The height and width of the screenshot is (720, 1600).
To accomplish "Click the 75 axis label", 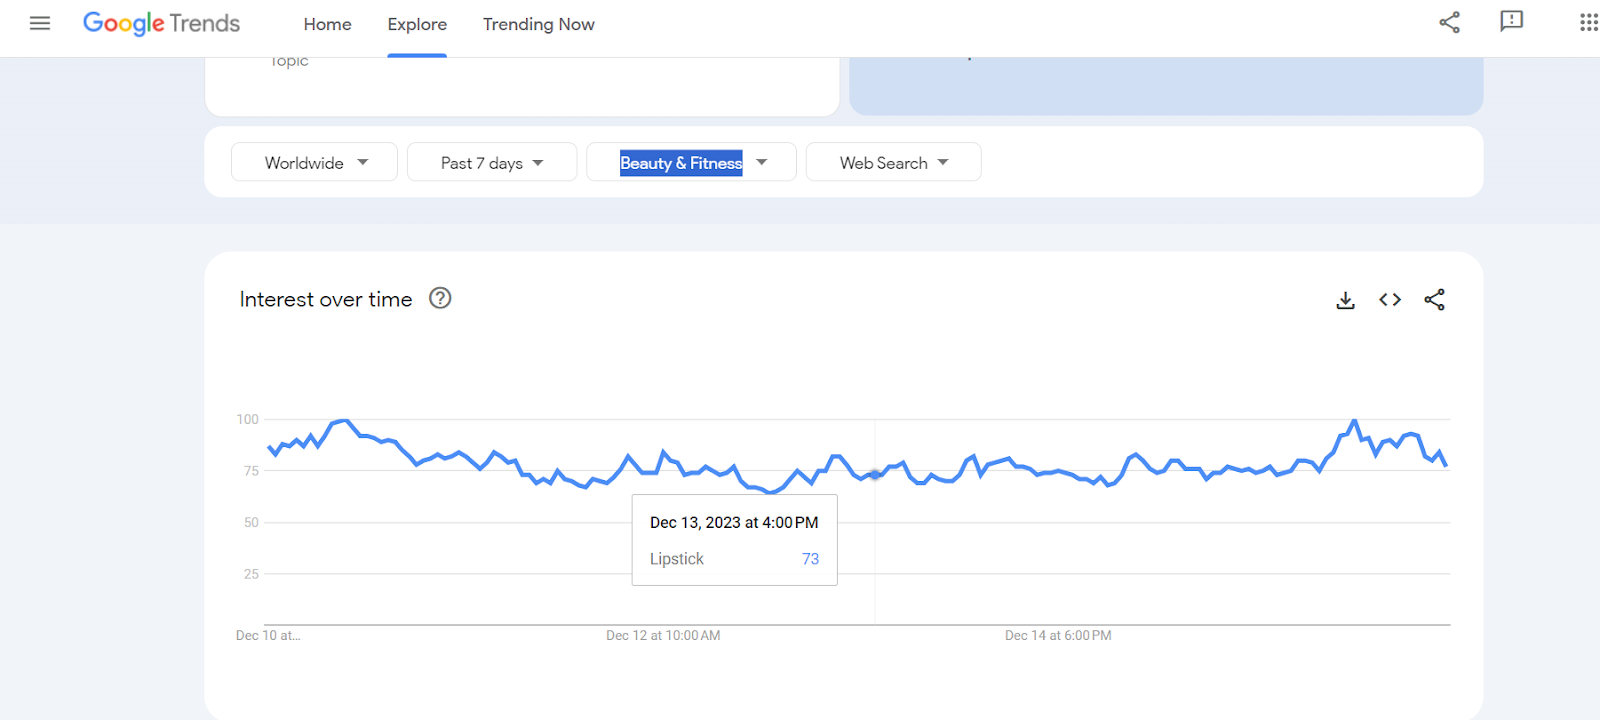I will [251, 471].
